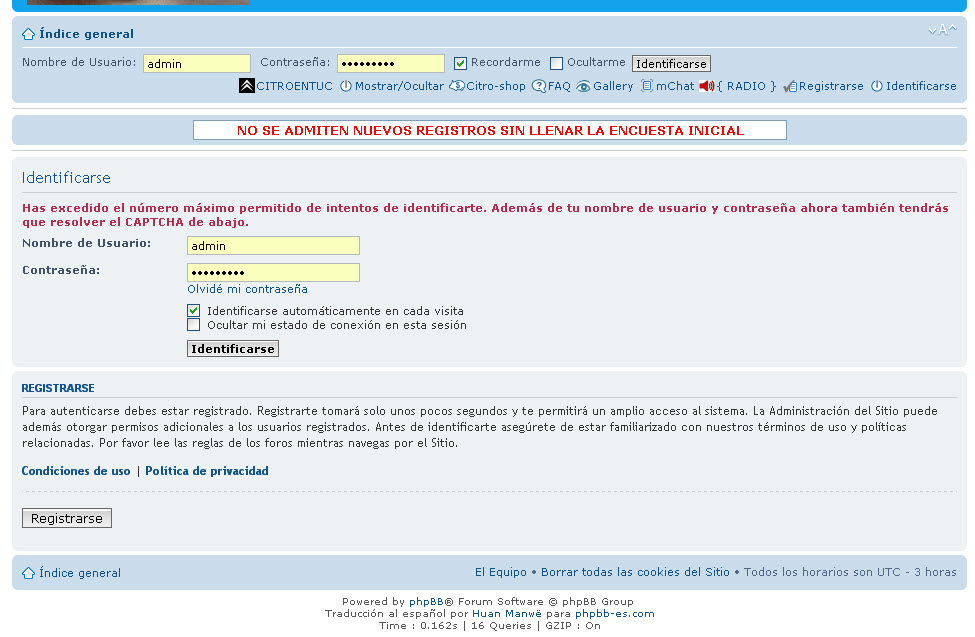
Task: Check the Ocultarme checkbox
Action: 557,63
